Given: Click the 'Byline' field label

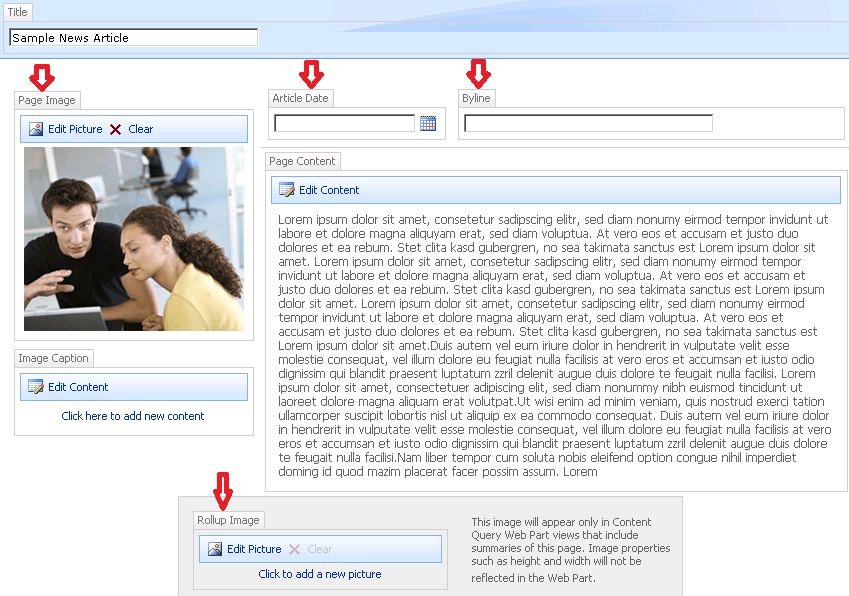Looking at the screenshot, I should tap(476, 98).
